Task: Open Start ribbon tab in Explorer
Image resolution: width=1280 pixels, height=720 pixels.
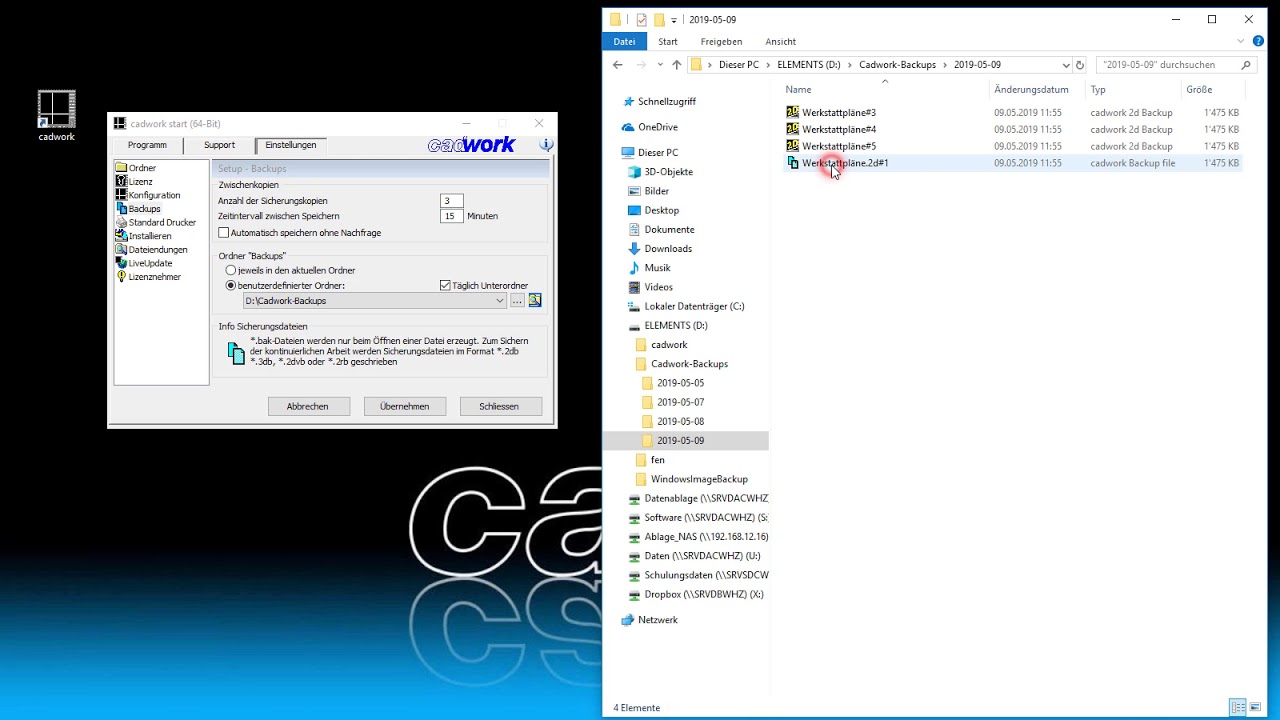Action: coord(668,42)
